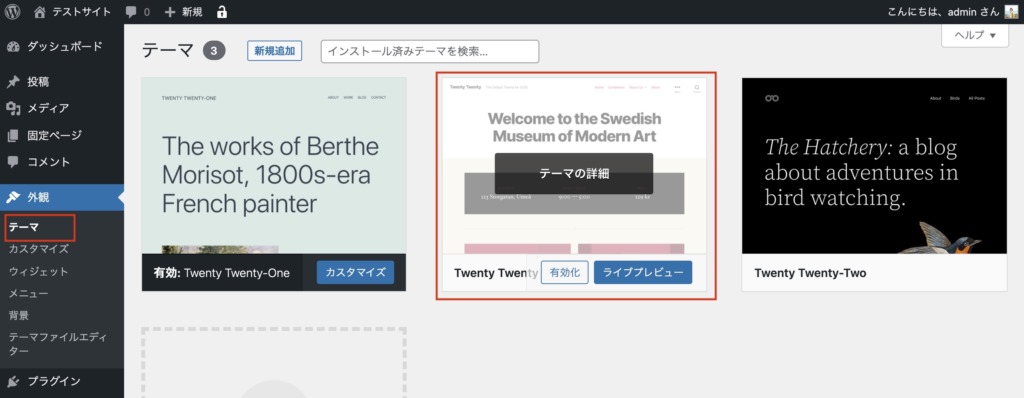Viewport: 1024px width, 398px height.
Task: Open the admin user avatar
Action: [1011, 12]
